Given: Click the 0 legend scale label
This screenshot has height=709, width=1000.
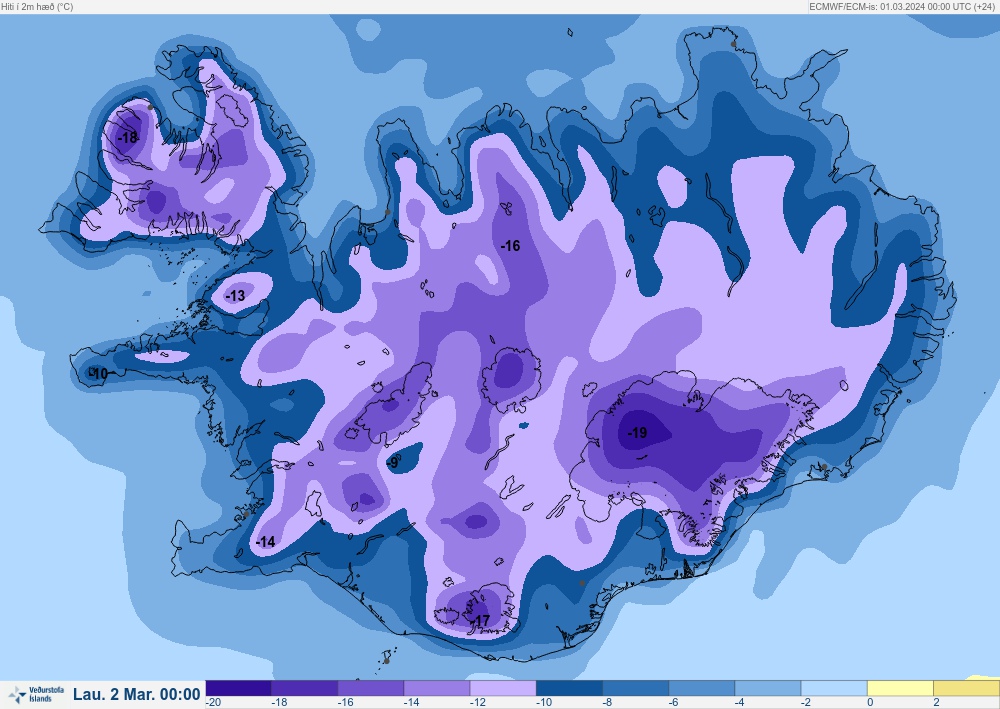Looking at the screenshot, I should [x=870, y=703].
